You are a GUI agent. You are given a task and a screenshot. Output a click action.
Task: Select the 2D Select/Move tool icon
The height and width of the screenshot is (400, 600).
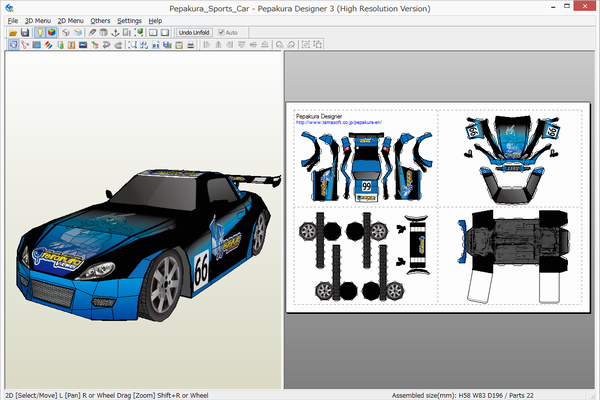(x=13, y=45)
